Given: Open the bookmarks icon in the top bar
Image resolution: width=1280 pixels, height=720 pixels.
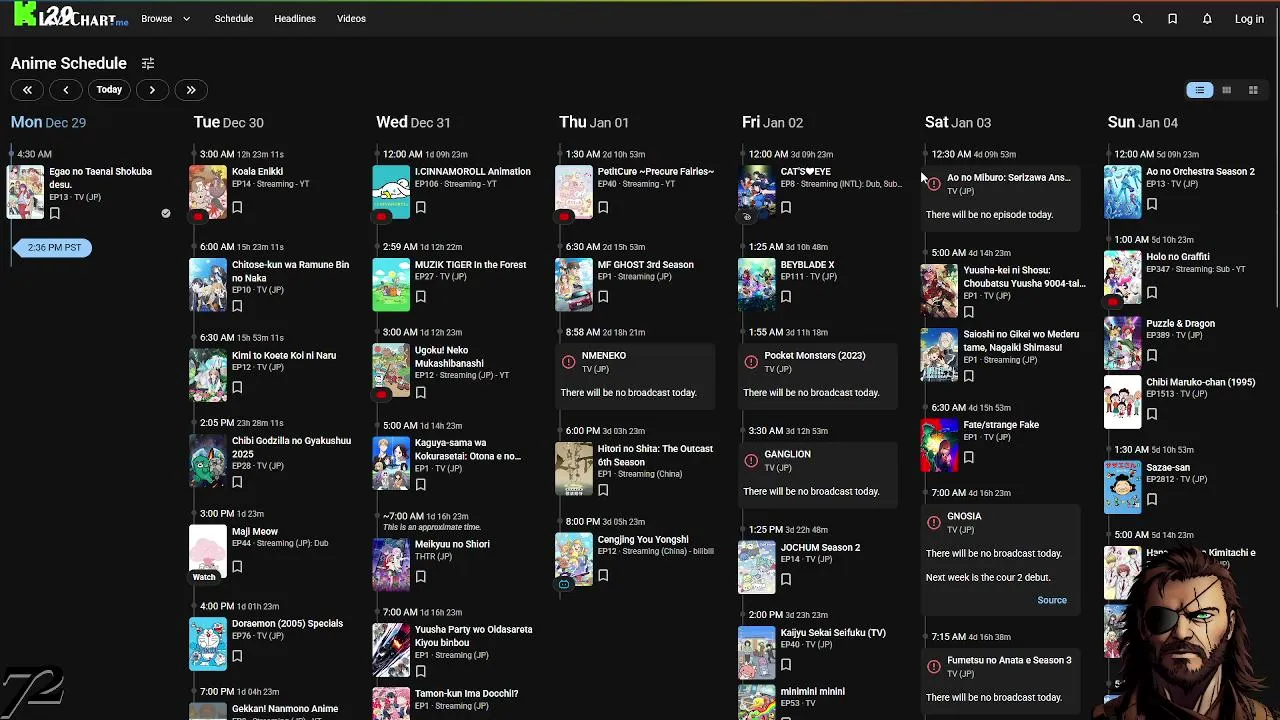Looking at the screenshot, I should click(1172, 18).
